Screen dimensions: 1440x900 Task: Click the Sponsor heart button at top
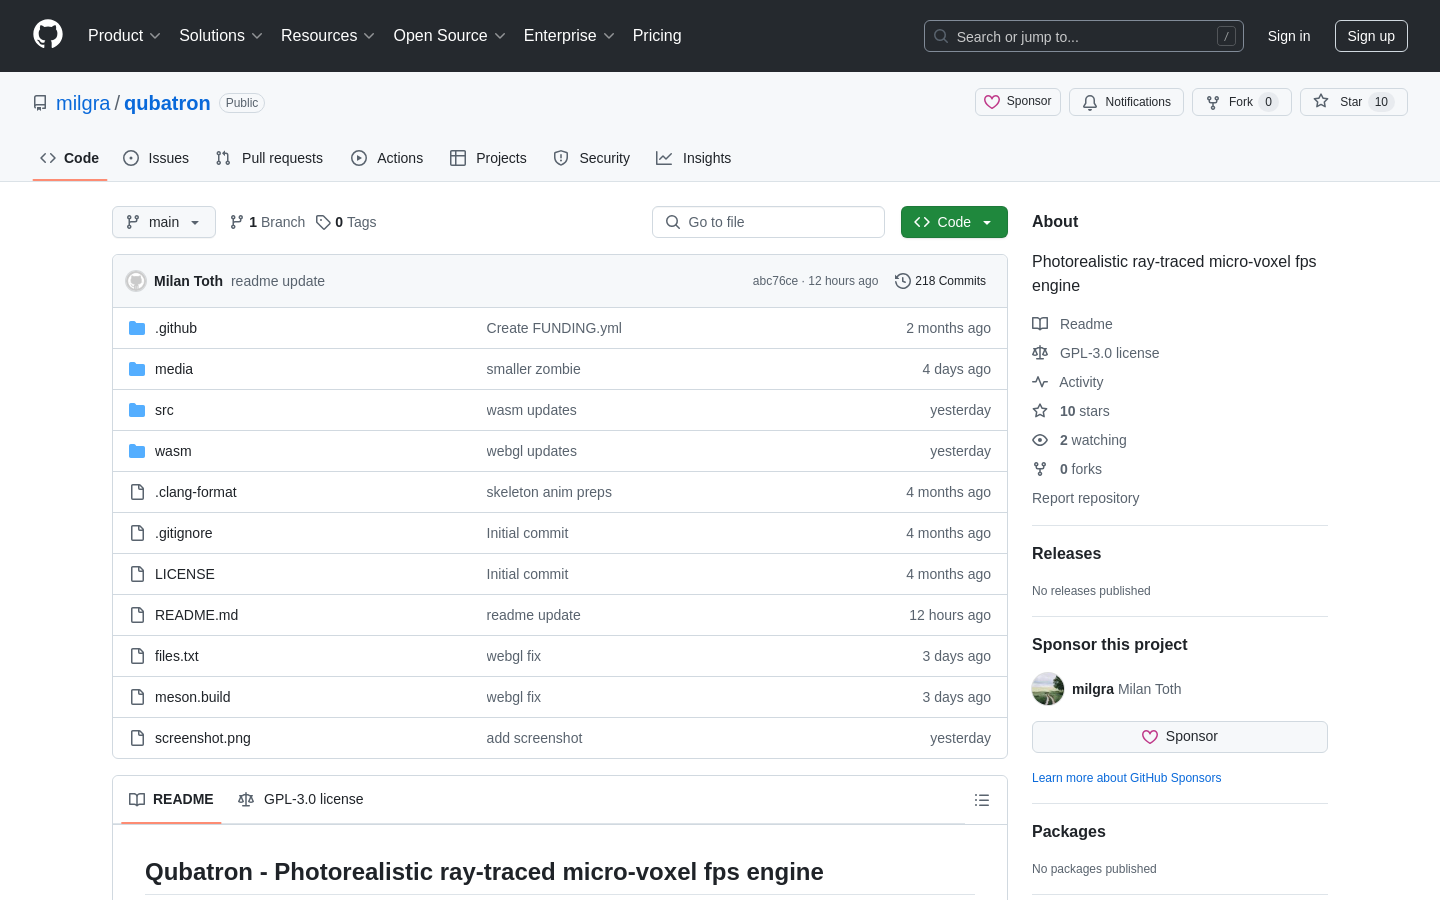(x=1018, y=102)
